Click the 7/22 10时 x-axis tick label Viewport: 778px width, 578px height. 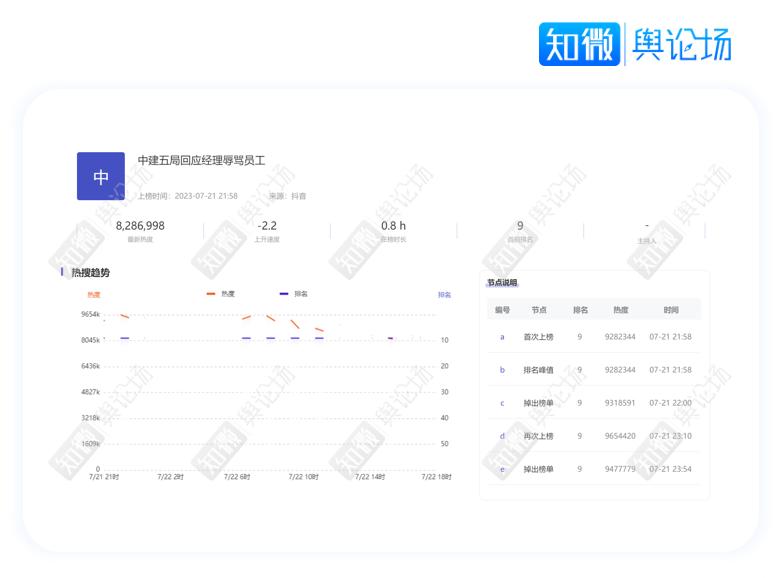[303, 477]
